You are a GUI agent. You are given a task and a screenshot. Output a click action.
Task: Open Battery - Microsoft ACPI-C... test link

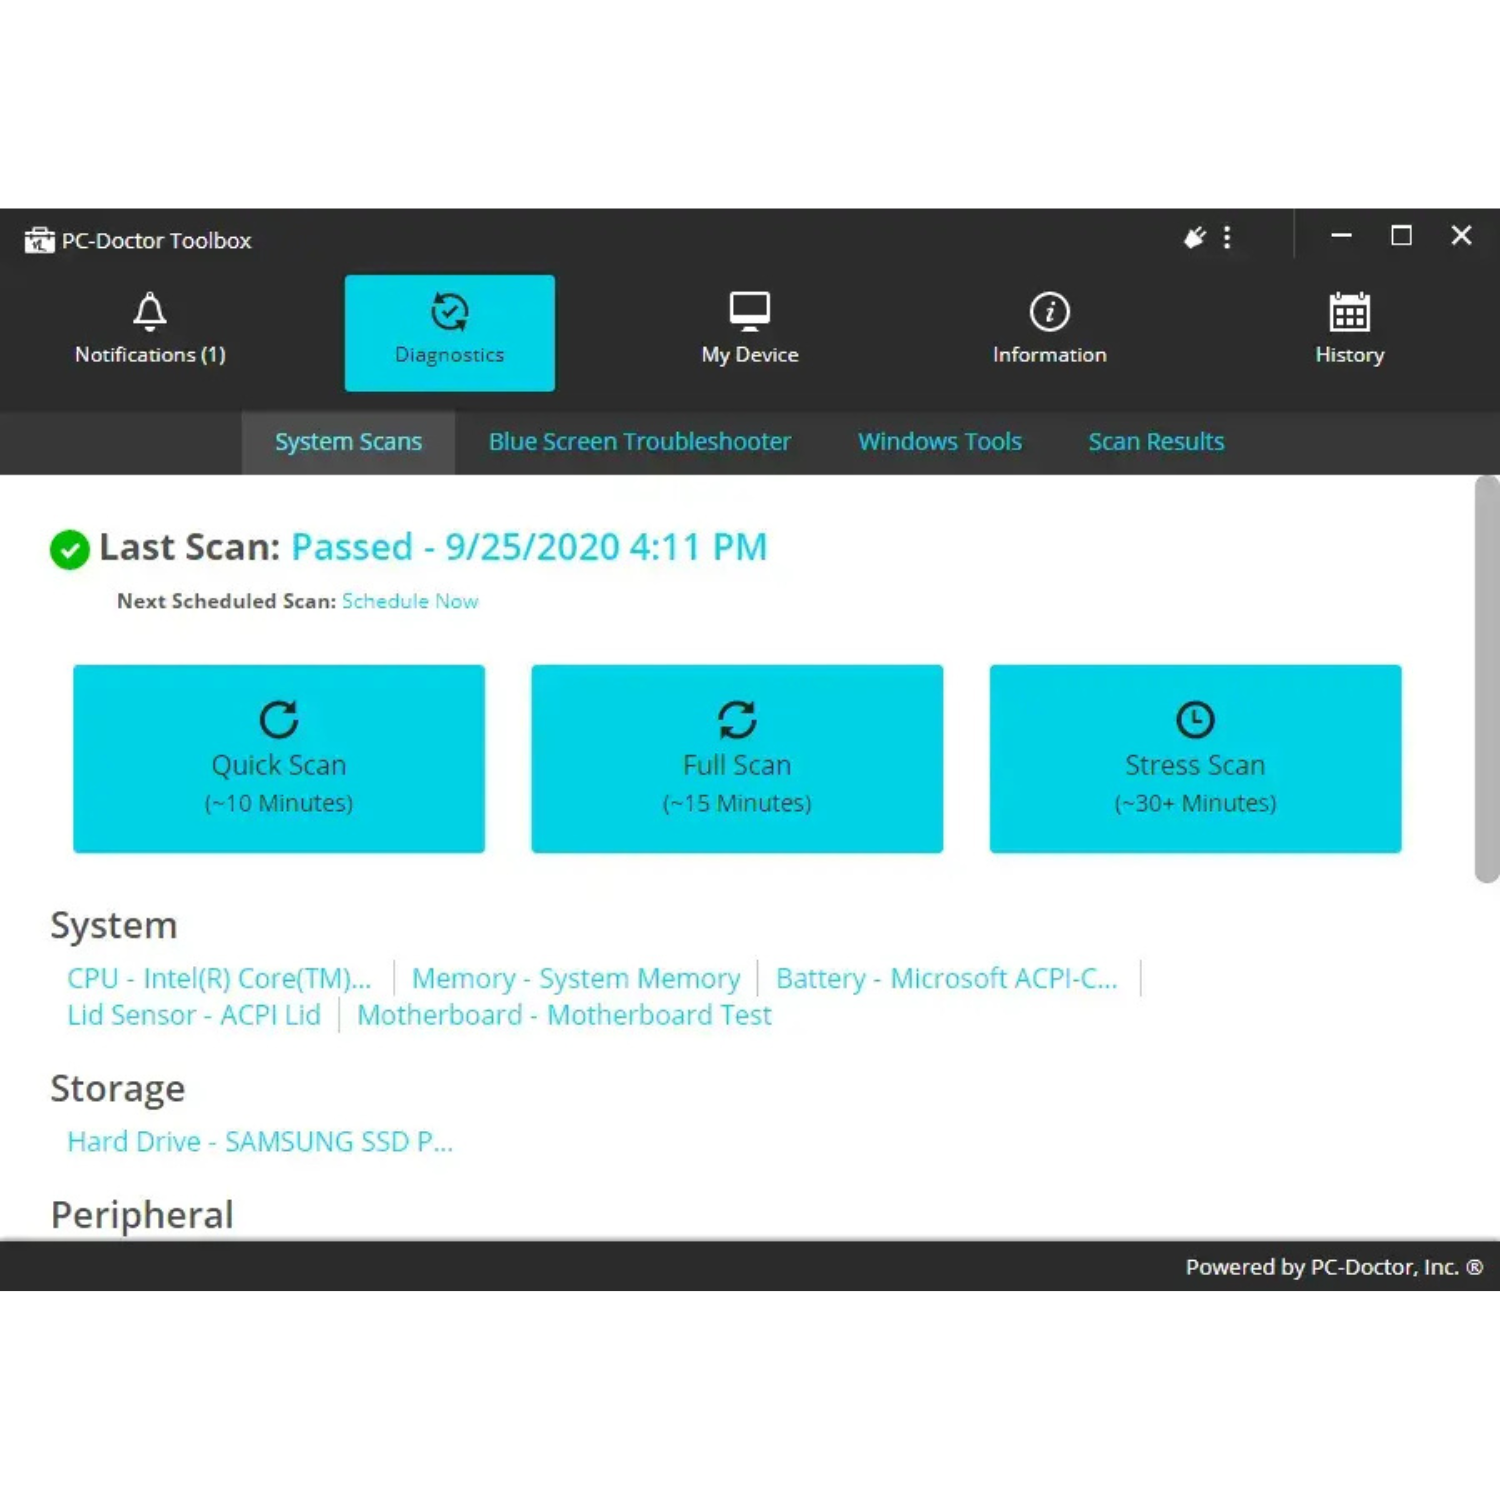[946, 978]
